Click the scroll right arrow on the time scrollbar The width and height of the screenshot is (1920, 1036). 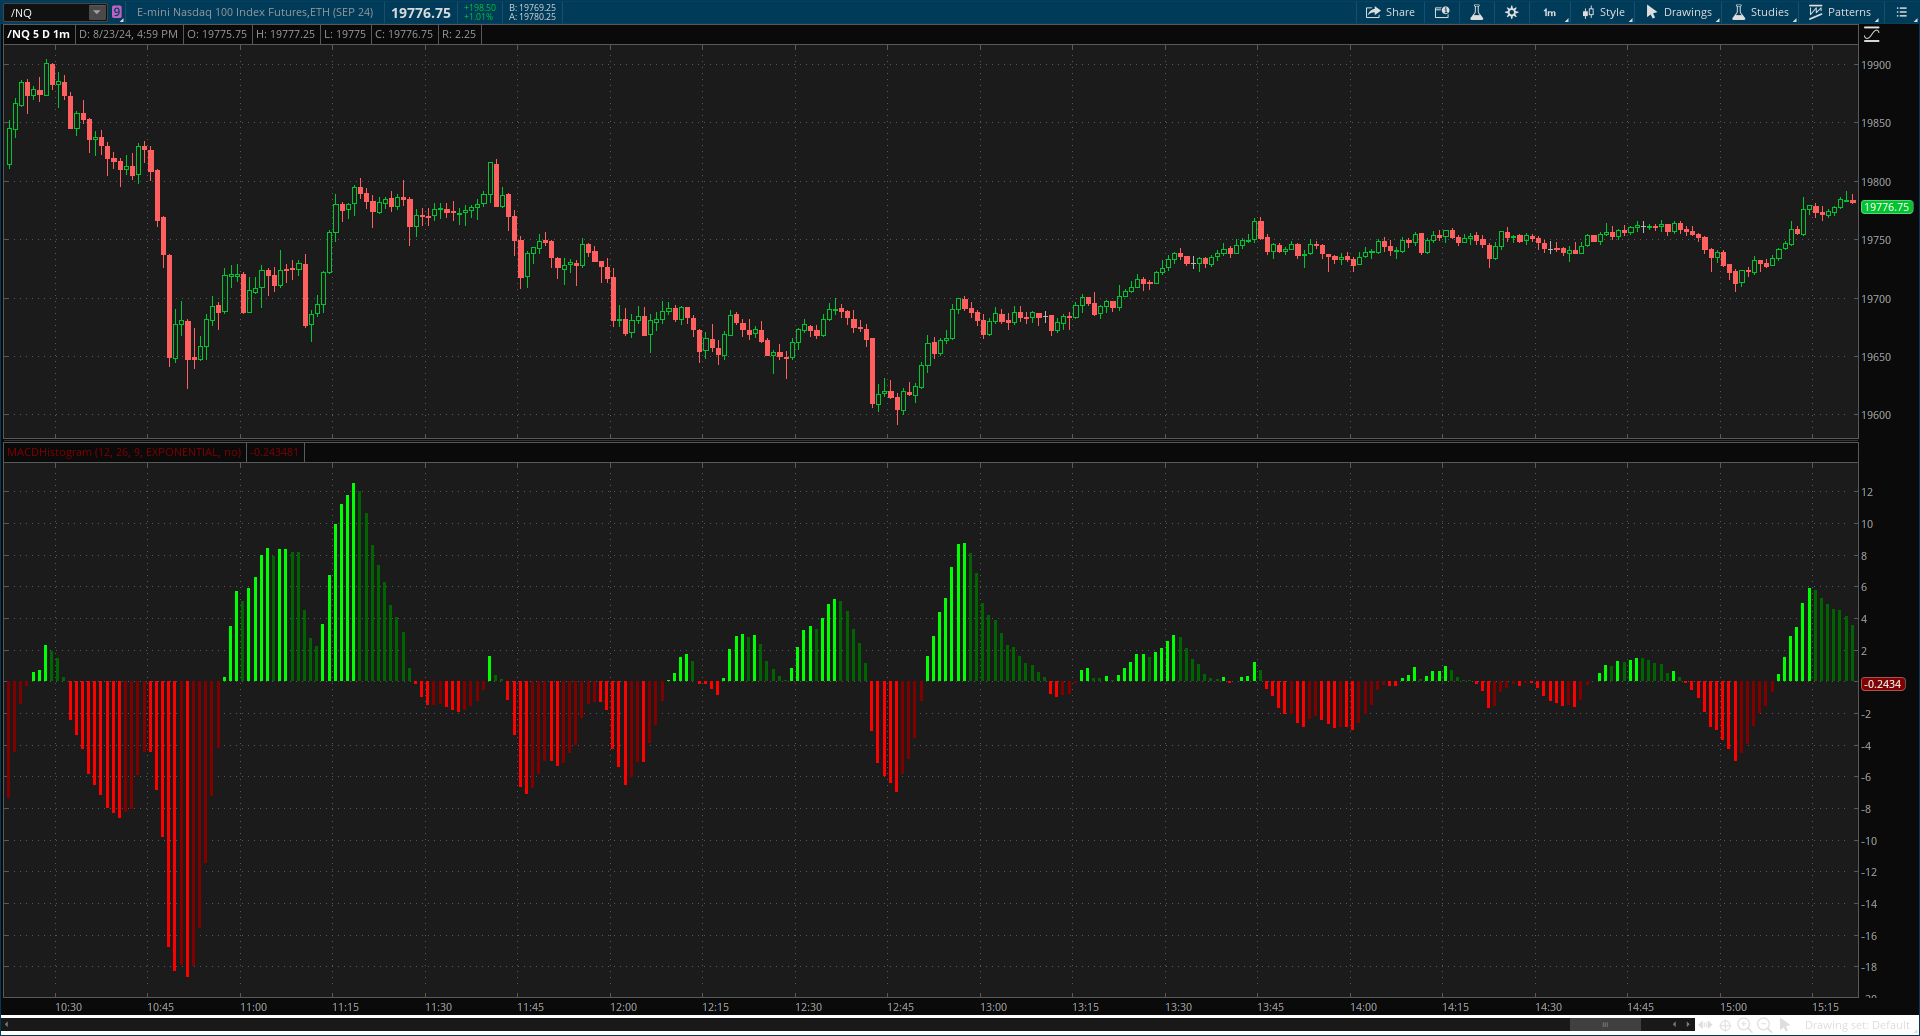click(x=1688, y=1024)
